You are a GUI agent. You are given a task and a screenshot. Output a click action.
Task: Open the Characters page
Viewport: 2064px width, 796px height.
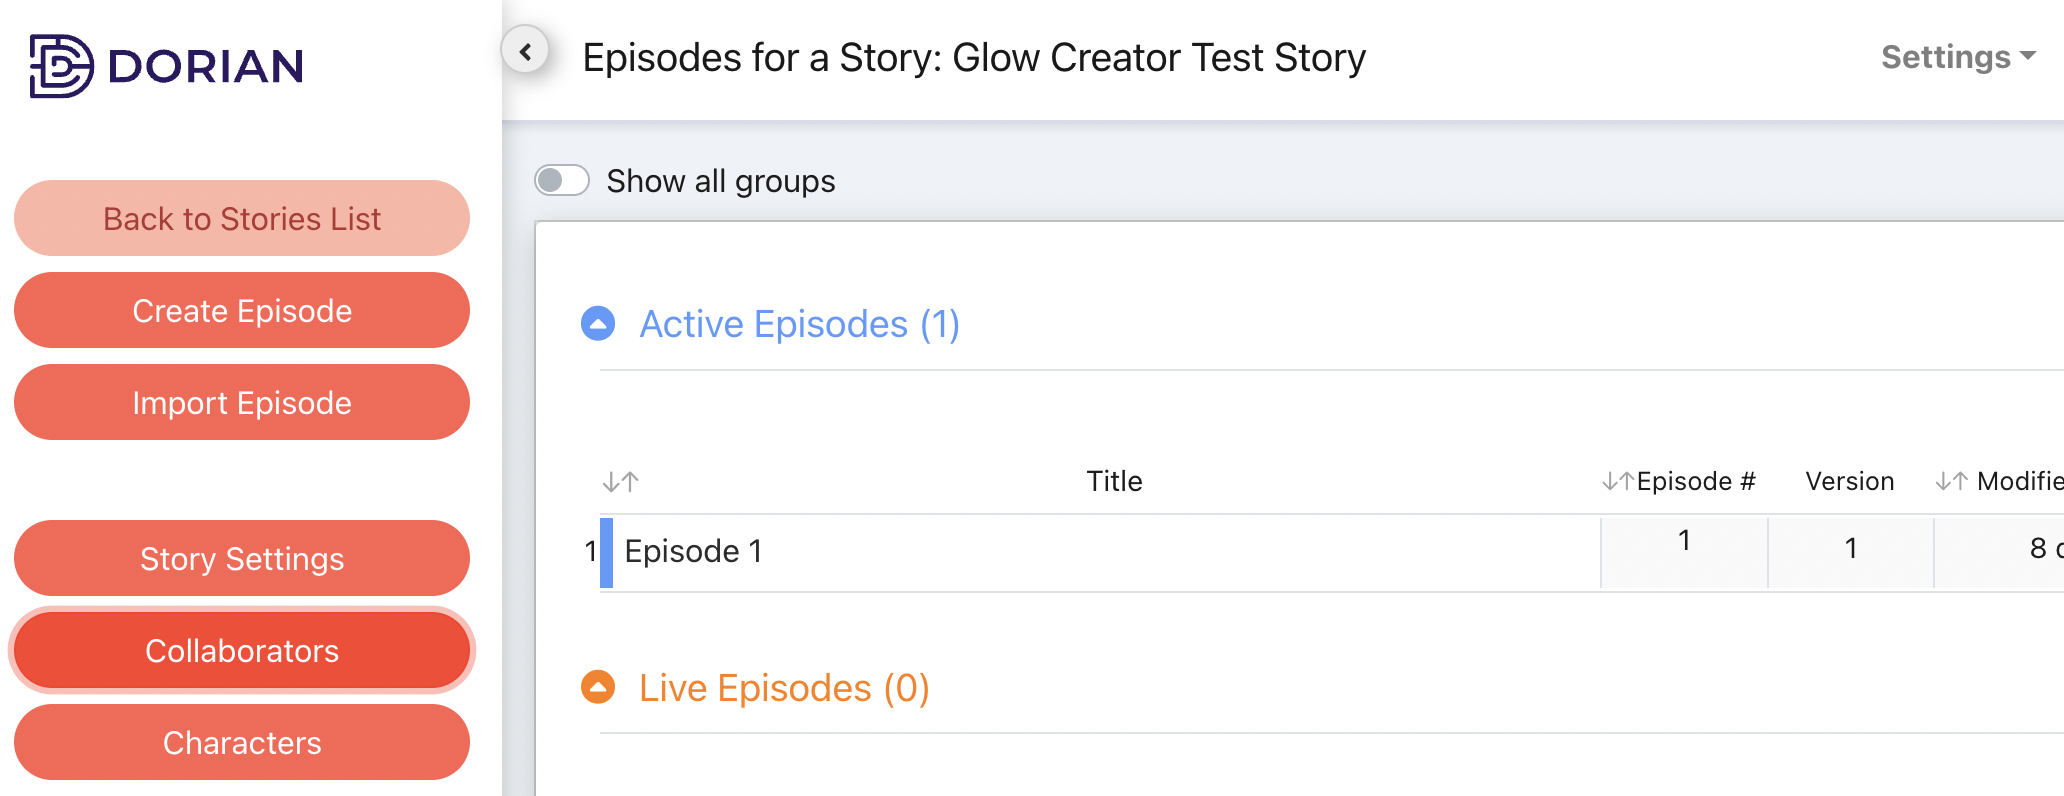click(x=242, y=743)
